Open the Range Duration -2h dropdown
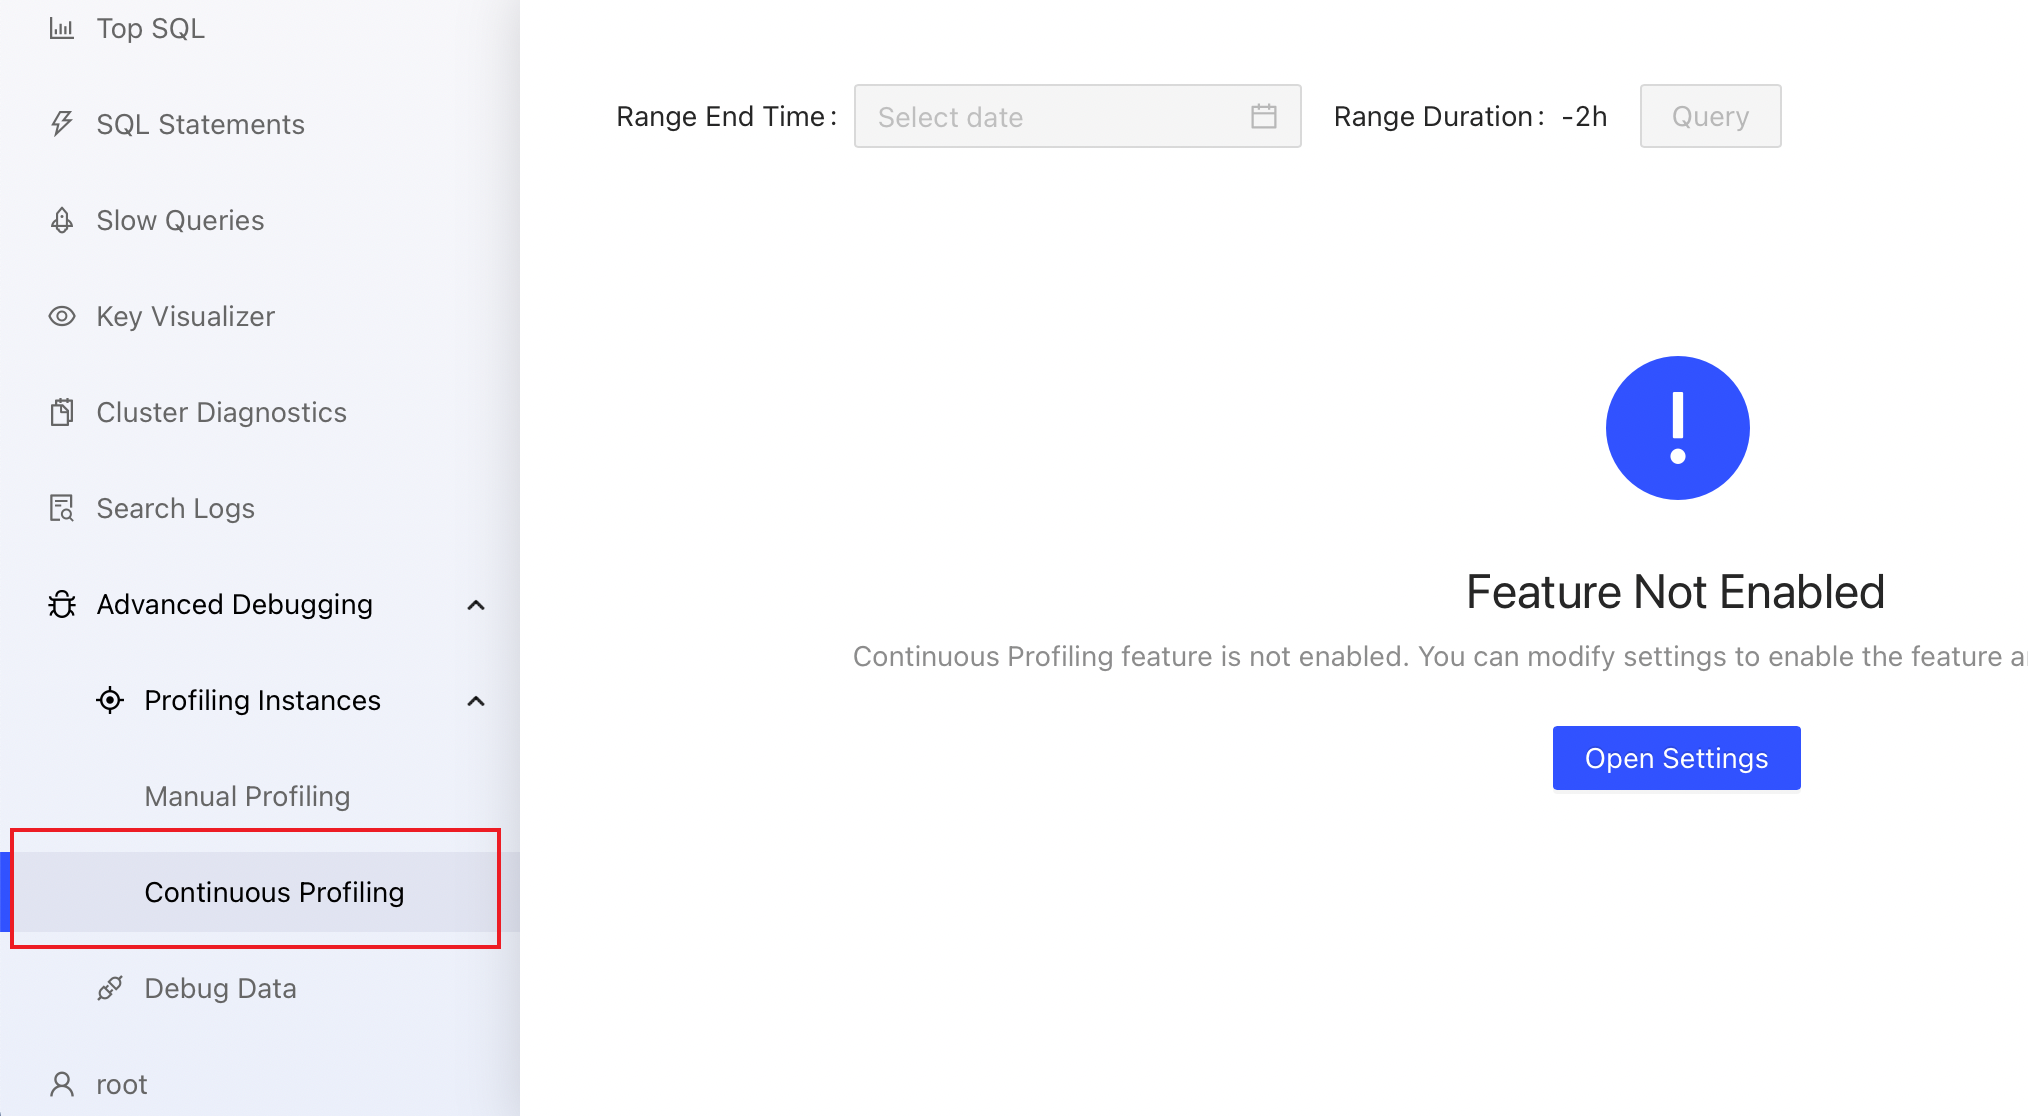Screen dimensions: 2028x1116 point(1584,117)
